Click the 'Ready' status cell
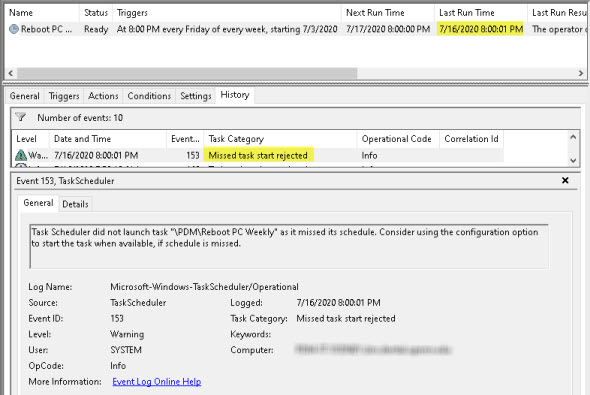The image size is (590, 395). [96, 29]
